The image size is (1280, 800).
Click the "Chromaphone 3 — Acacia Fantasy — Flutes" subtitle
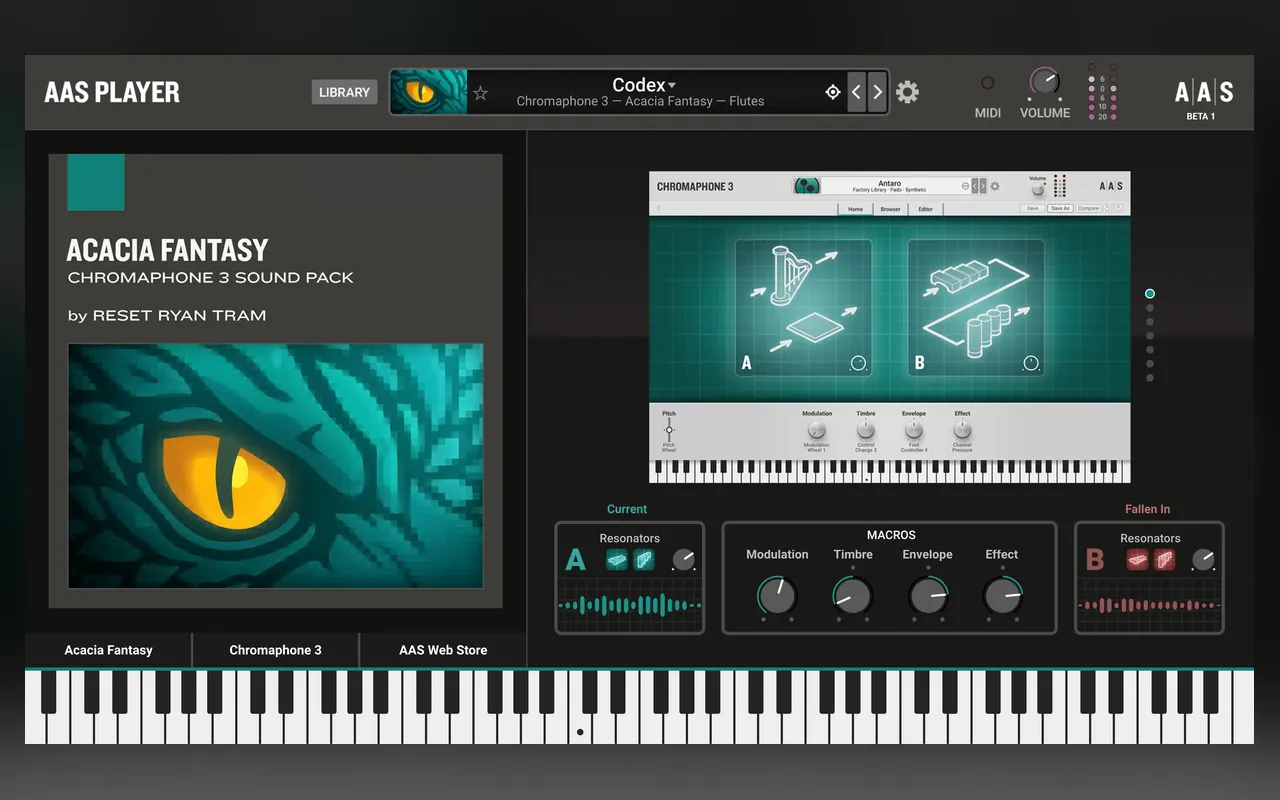click(640, 101)
